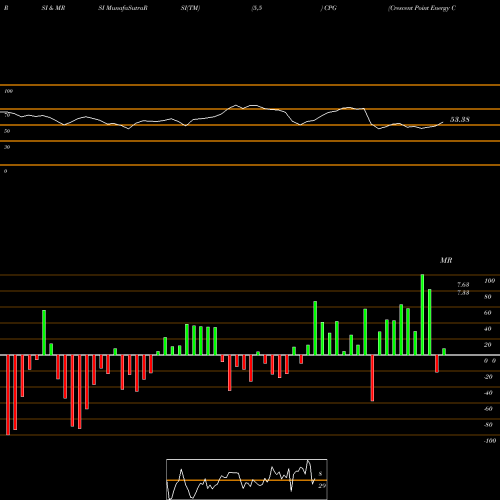
Task: Click the 100 label on MR axis
Action: tap(489, 281)
